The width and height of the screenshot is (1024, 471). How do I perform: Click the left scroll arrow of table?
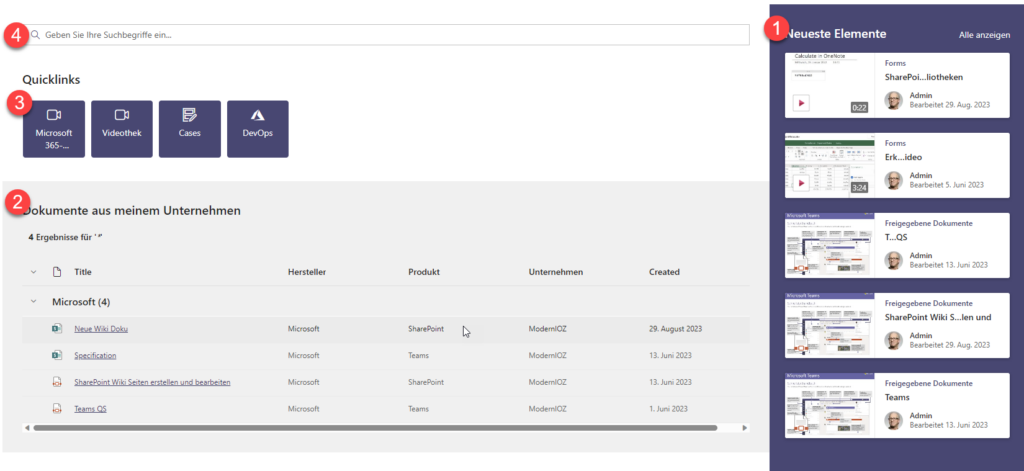[27, 428]
